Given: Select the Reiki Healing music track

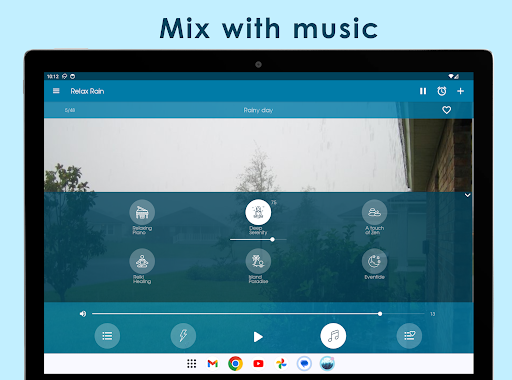Looking at the screenshot, I should pos(142,261).
